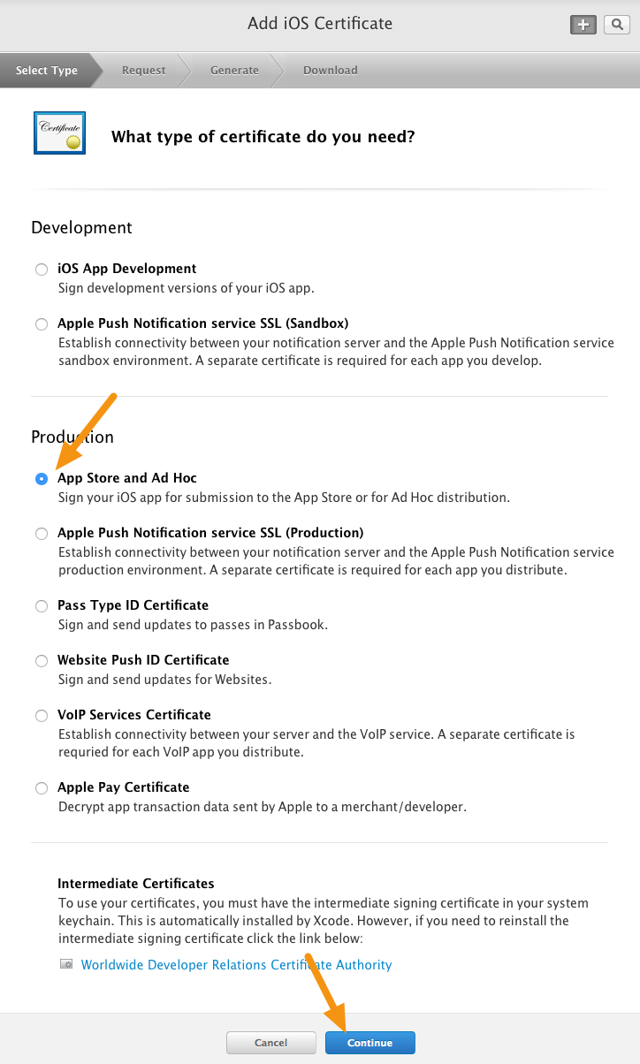640x1064 pixels.
Task: Click the certificate icon beside the WWDR link
Action: [x=65, y=964]
